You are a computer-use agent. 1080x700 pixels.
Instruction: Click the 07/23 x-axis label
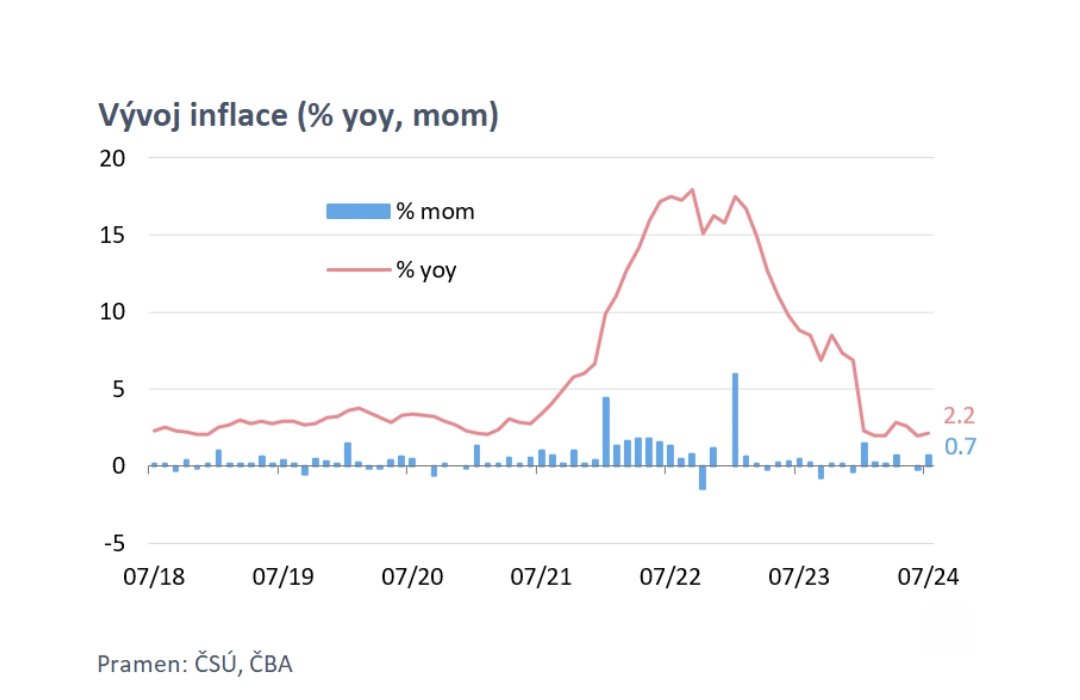coord(799,576)
